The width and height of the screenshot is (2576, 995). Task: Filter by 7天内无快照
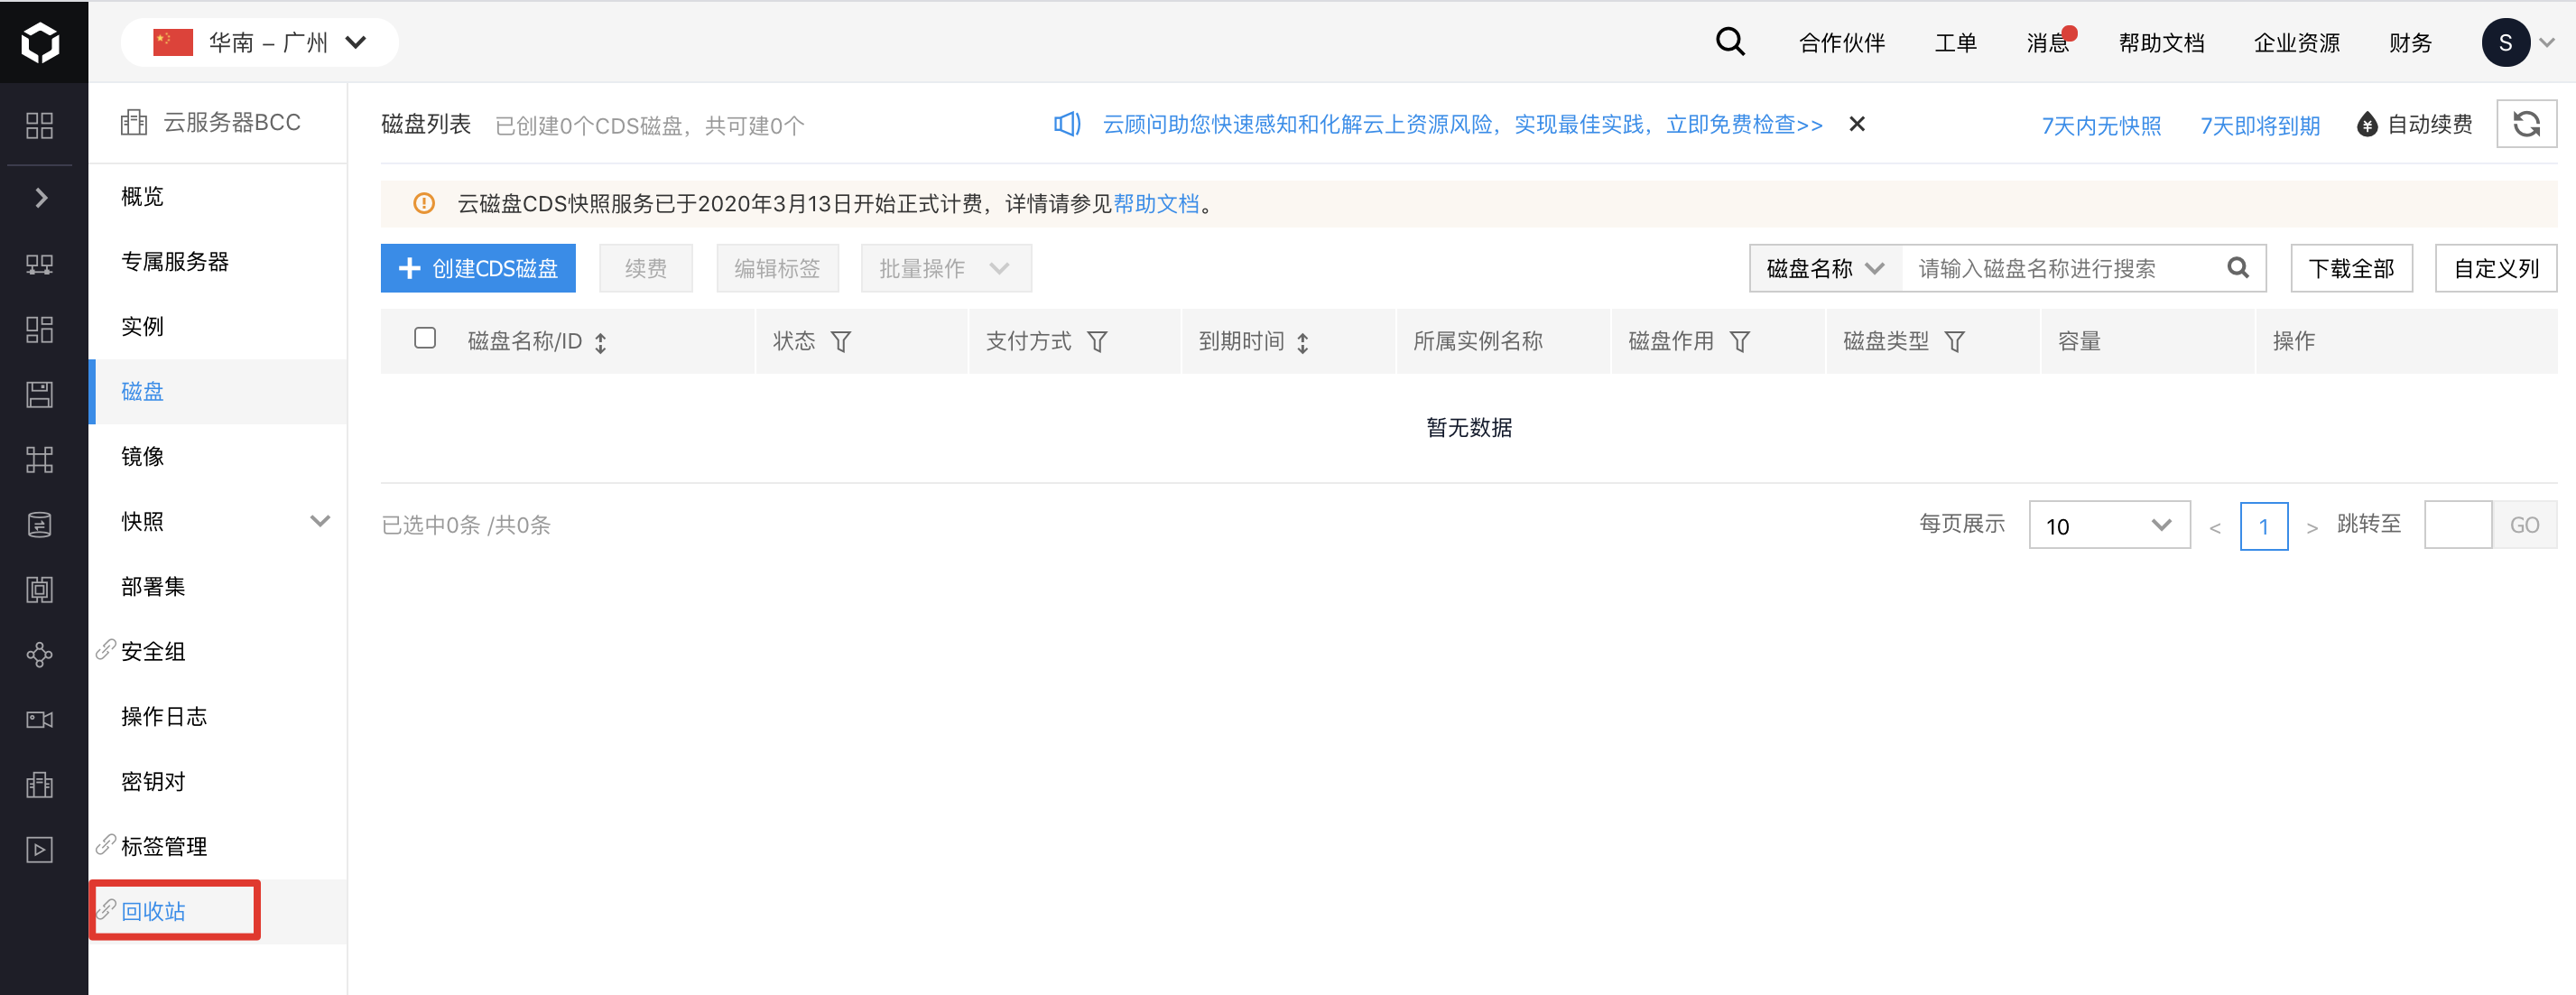click(2101, 125)
